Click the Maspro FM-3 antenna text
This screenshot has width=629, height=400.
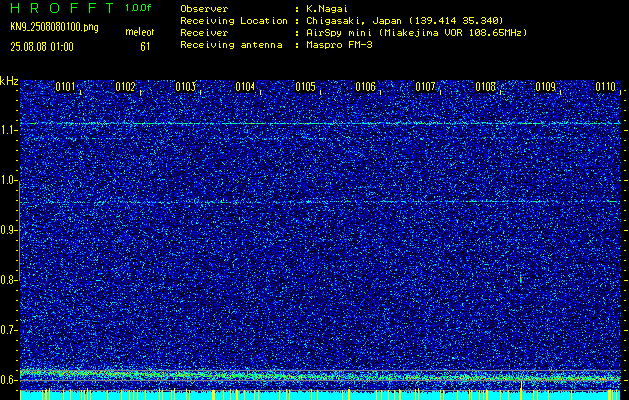click(x=339, y=45)
